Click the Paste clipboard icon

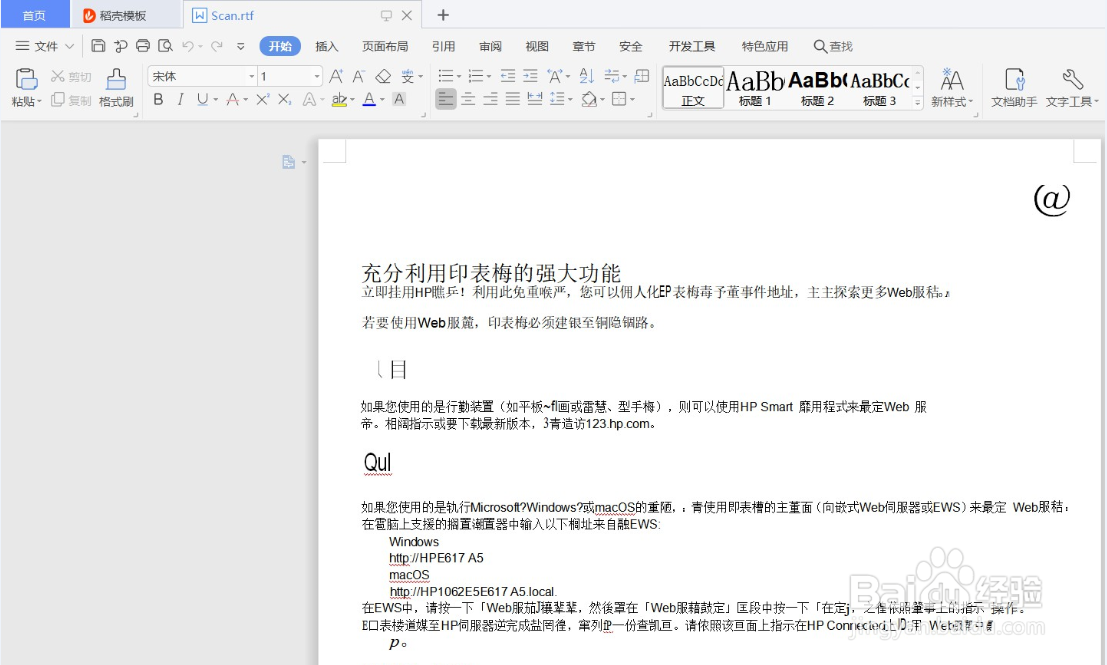coord(26,78)
